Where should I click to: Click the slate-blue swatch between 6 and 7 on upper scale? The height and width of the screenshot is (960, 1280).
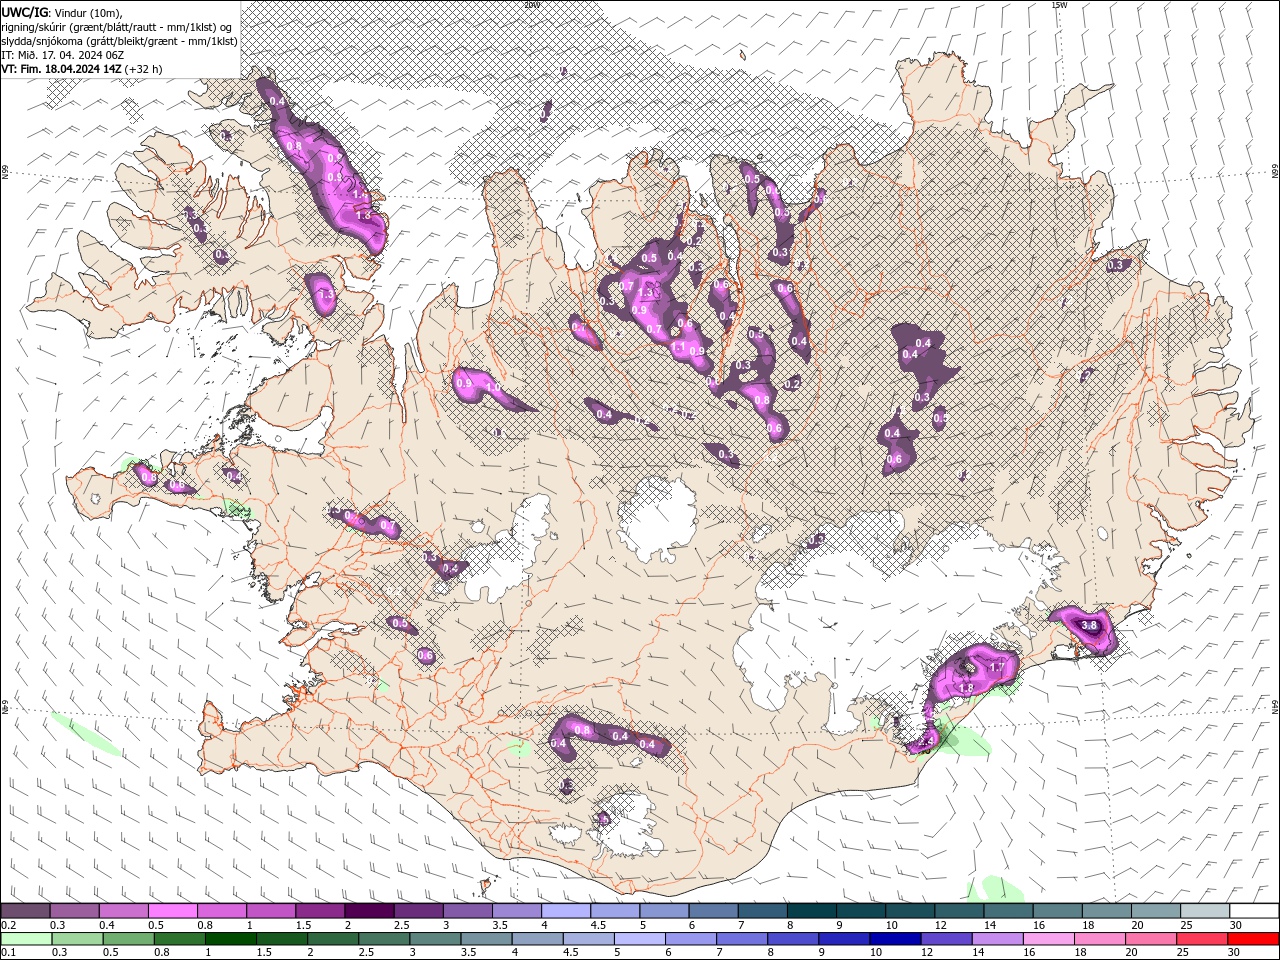pyautogui.click(x=712, y=911)
